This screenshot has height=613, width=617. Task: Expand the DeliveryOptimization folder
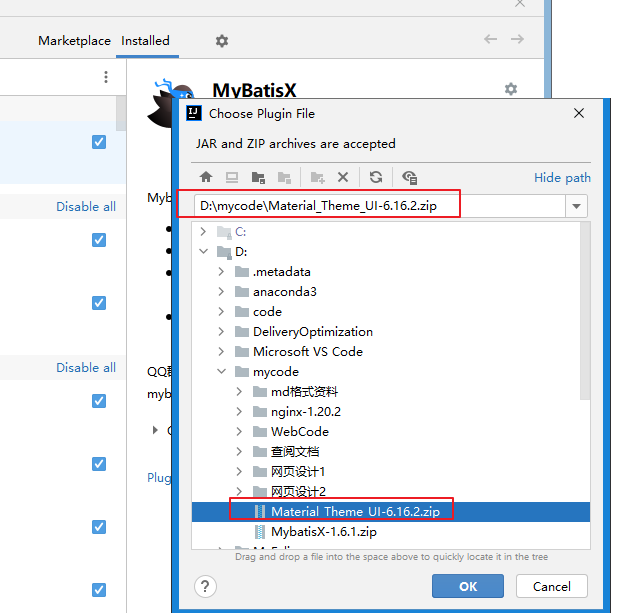[221, 332]
